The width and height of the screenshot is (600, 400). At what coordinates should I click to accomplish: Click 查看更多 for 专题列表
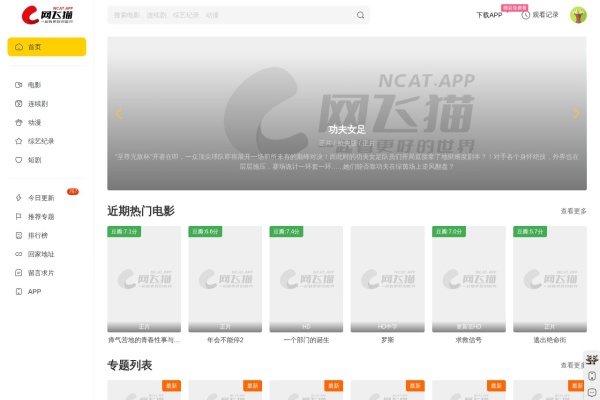click(x=572, y=365)
